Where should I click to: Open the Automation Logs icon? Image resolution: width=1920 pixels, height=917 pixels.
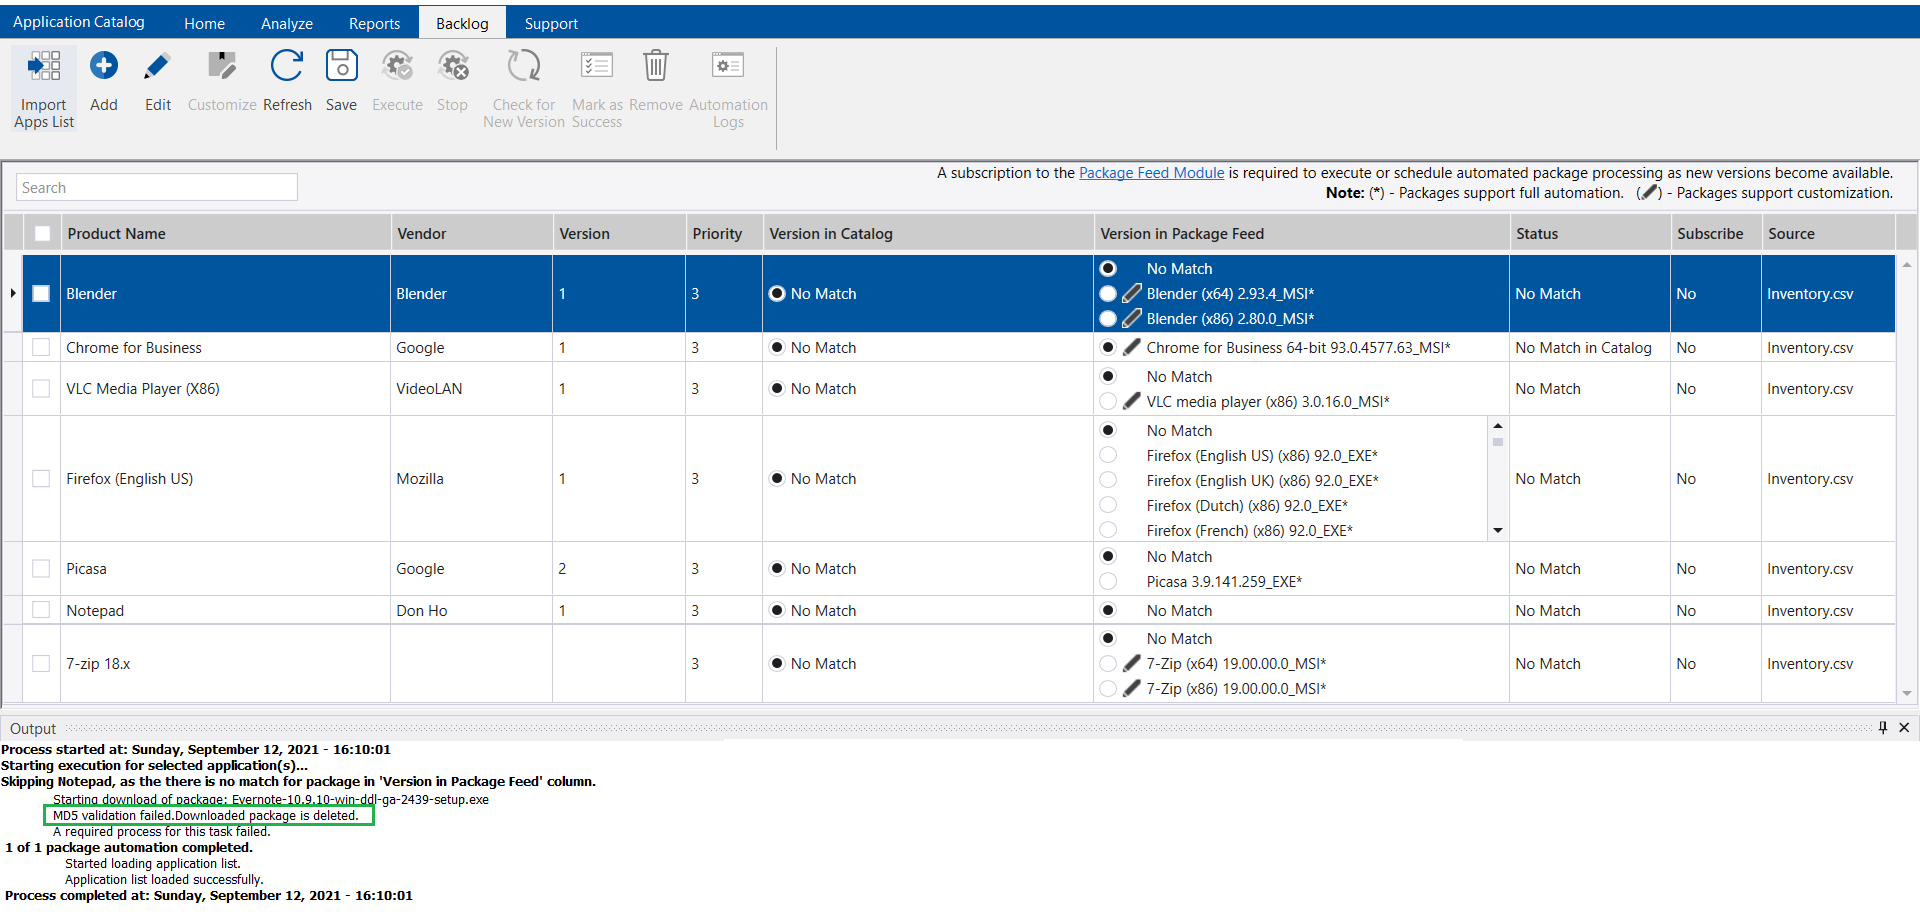pyautogui.click(x=728, y=66)
